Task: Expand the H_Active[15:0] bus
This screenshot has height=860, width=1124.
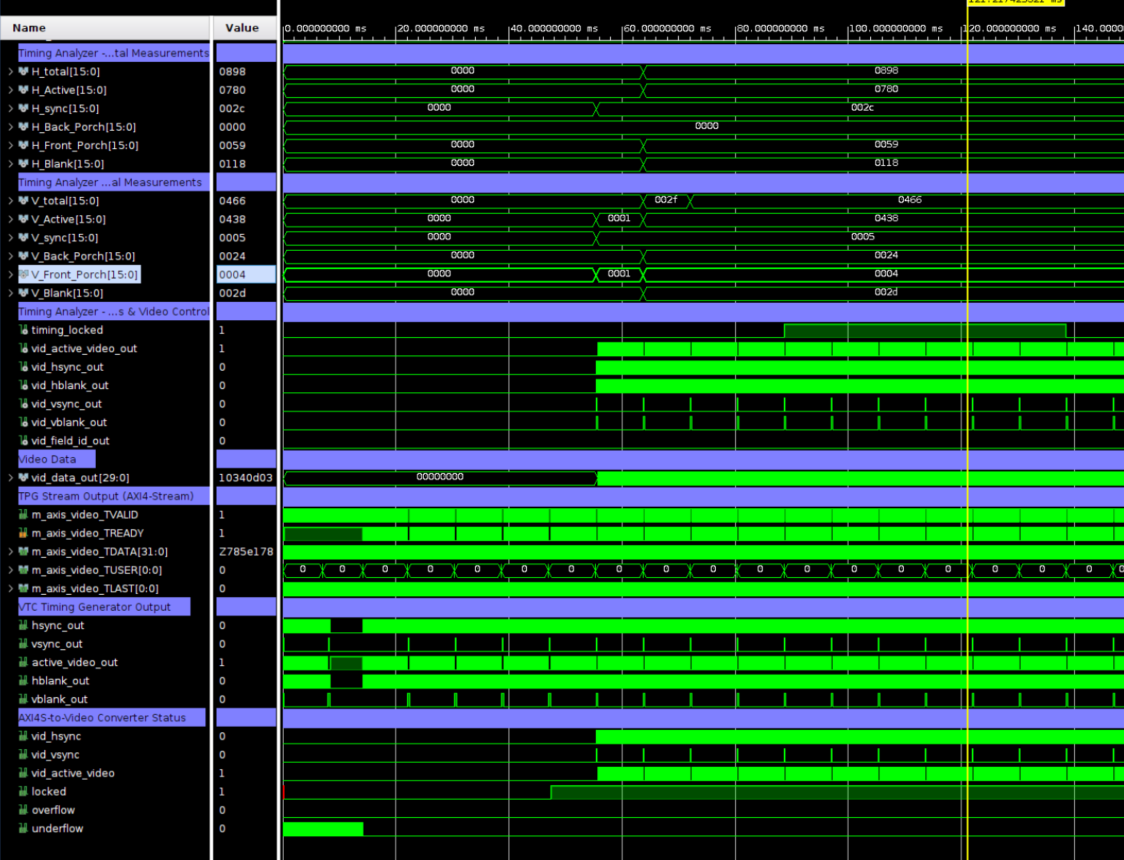Action: pyautogui.click(x=10, y=90)
